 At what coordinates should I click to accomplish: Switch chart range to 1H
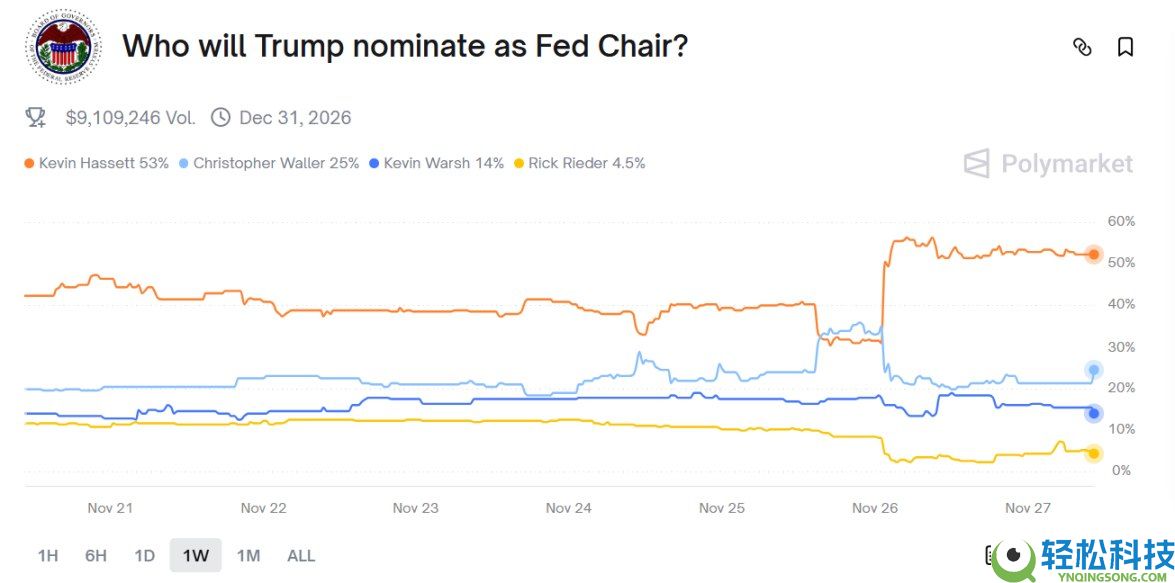click(47, 556)
